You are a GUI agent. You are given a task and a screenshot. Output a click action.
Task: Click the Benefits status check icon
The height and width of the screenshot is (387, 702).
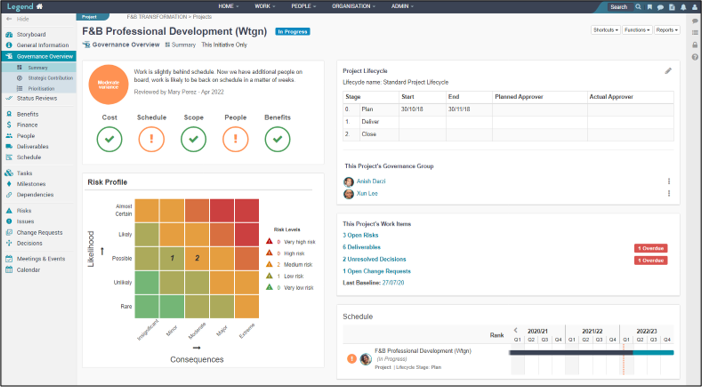coord(278,139)
